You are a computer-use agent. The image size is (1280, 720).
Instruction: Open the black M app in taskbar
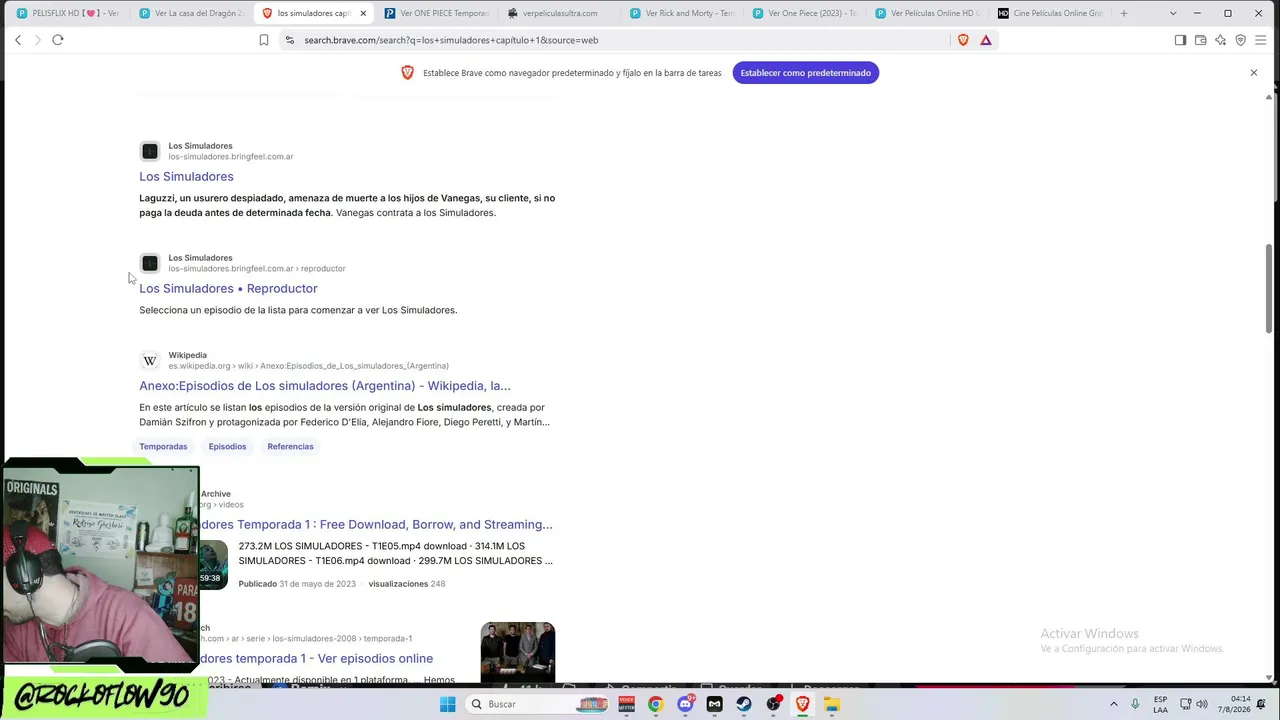pos(714,704)
